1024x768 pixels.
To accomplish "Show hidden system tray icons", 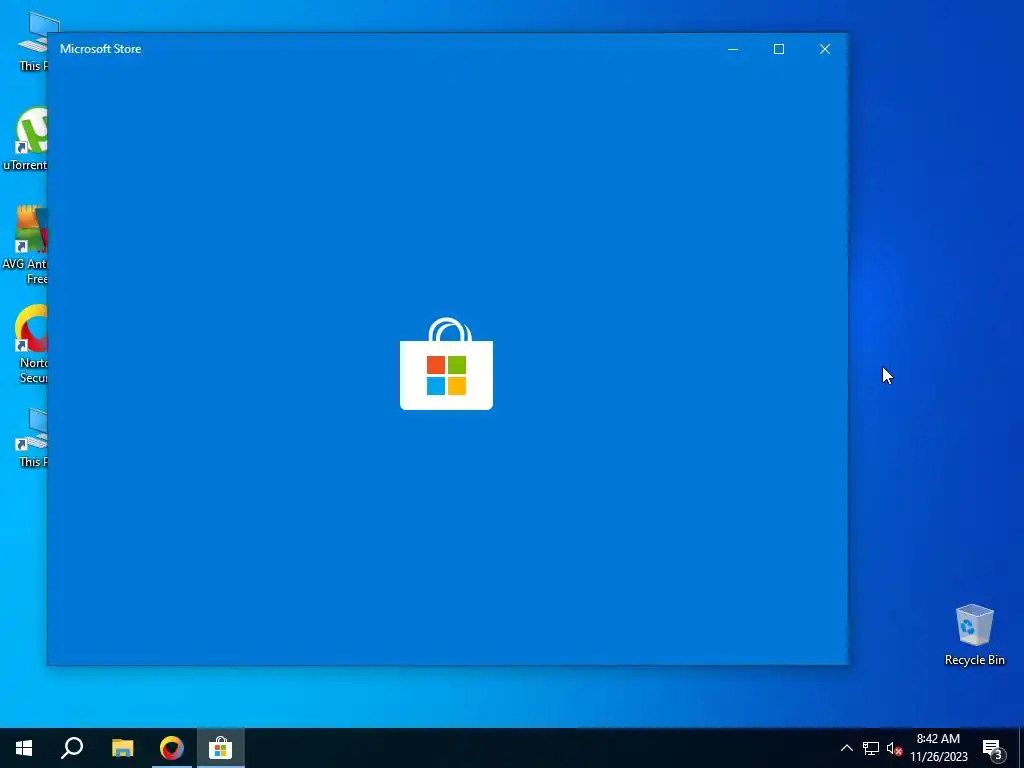I will pyautogui.click(x=846, y=748).
